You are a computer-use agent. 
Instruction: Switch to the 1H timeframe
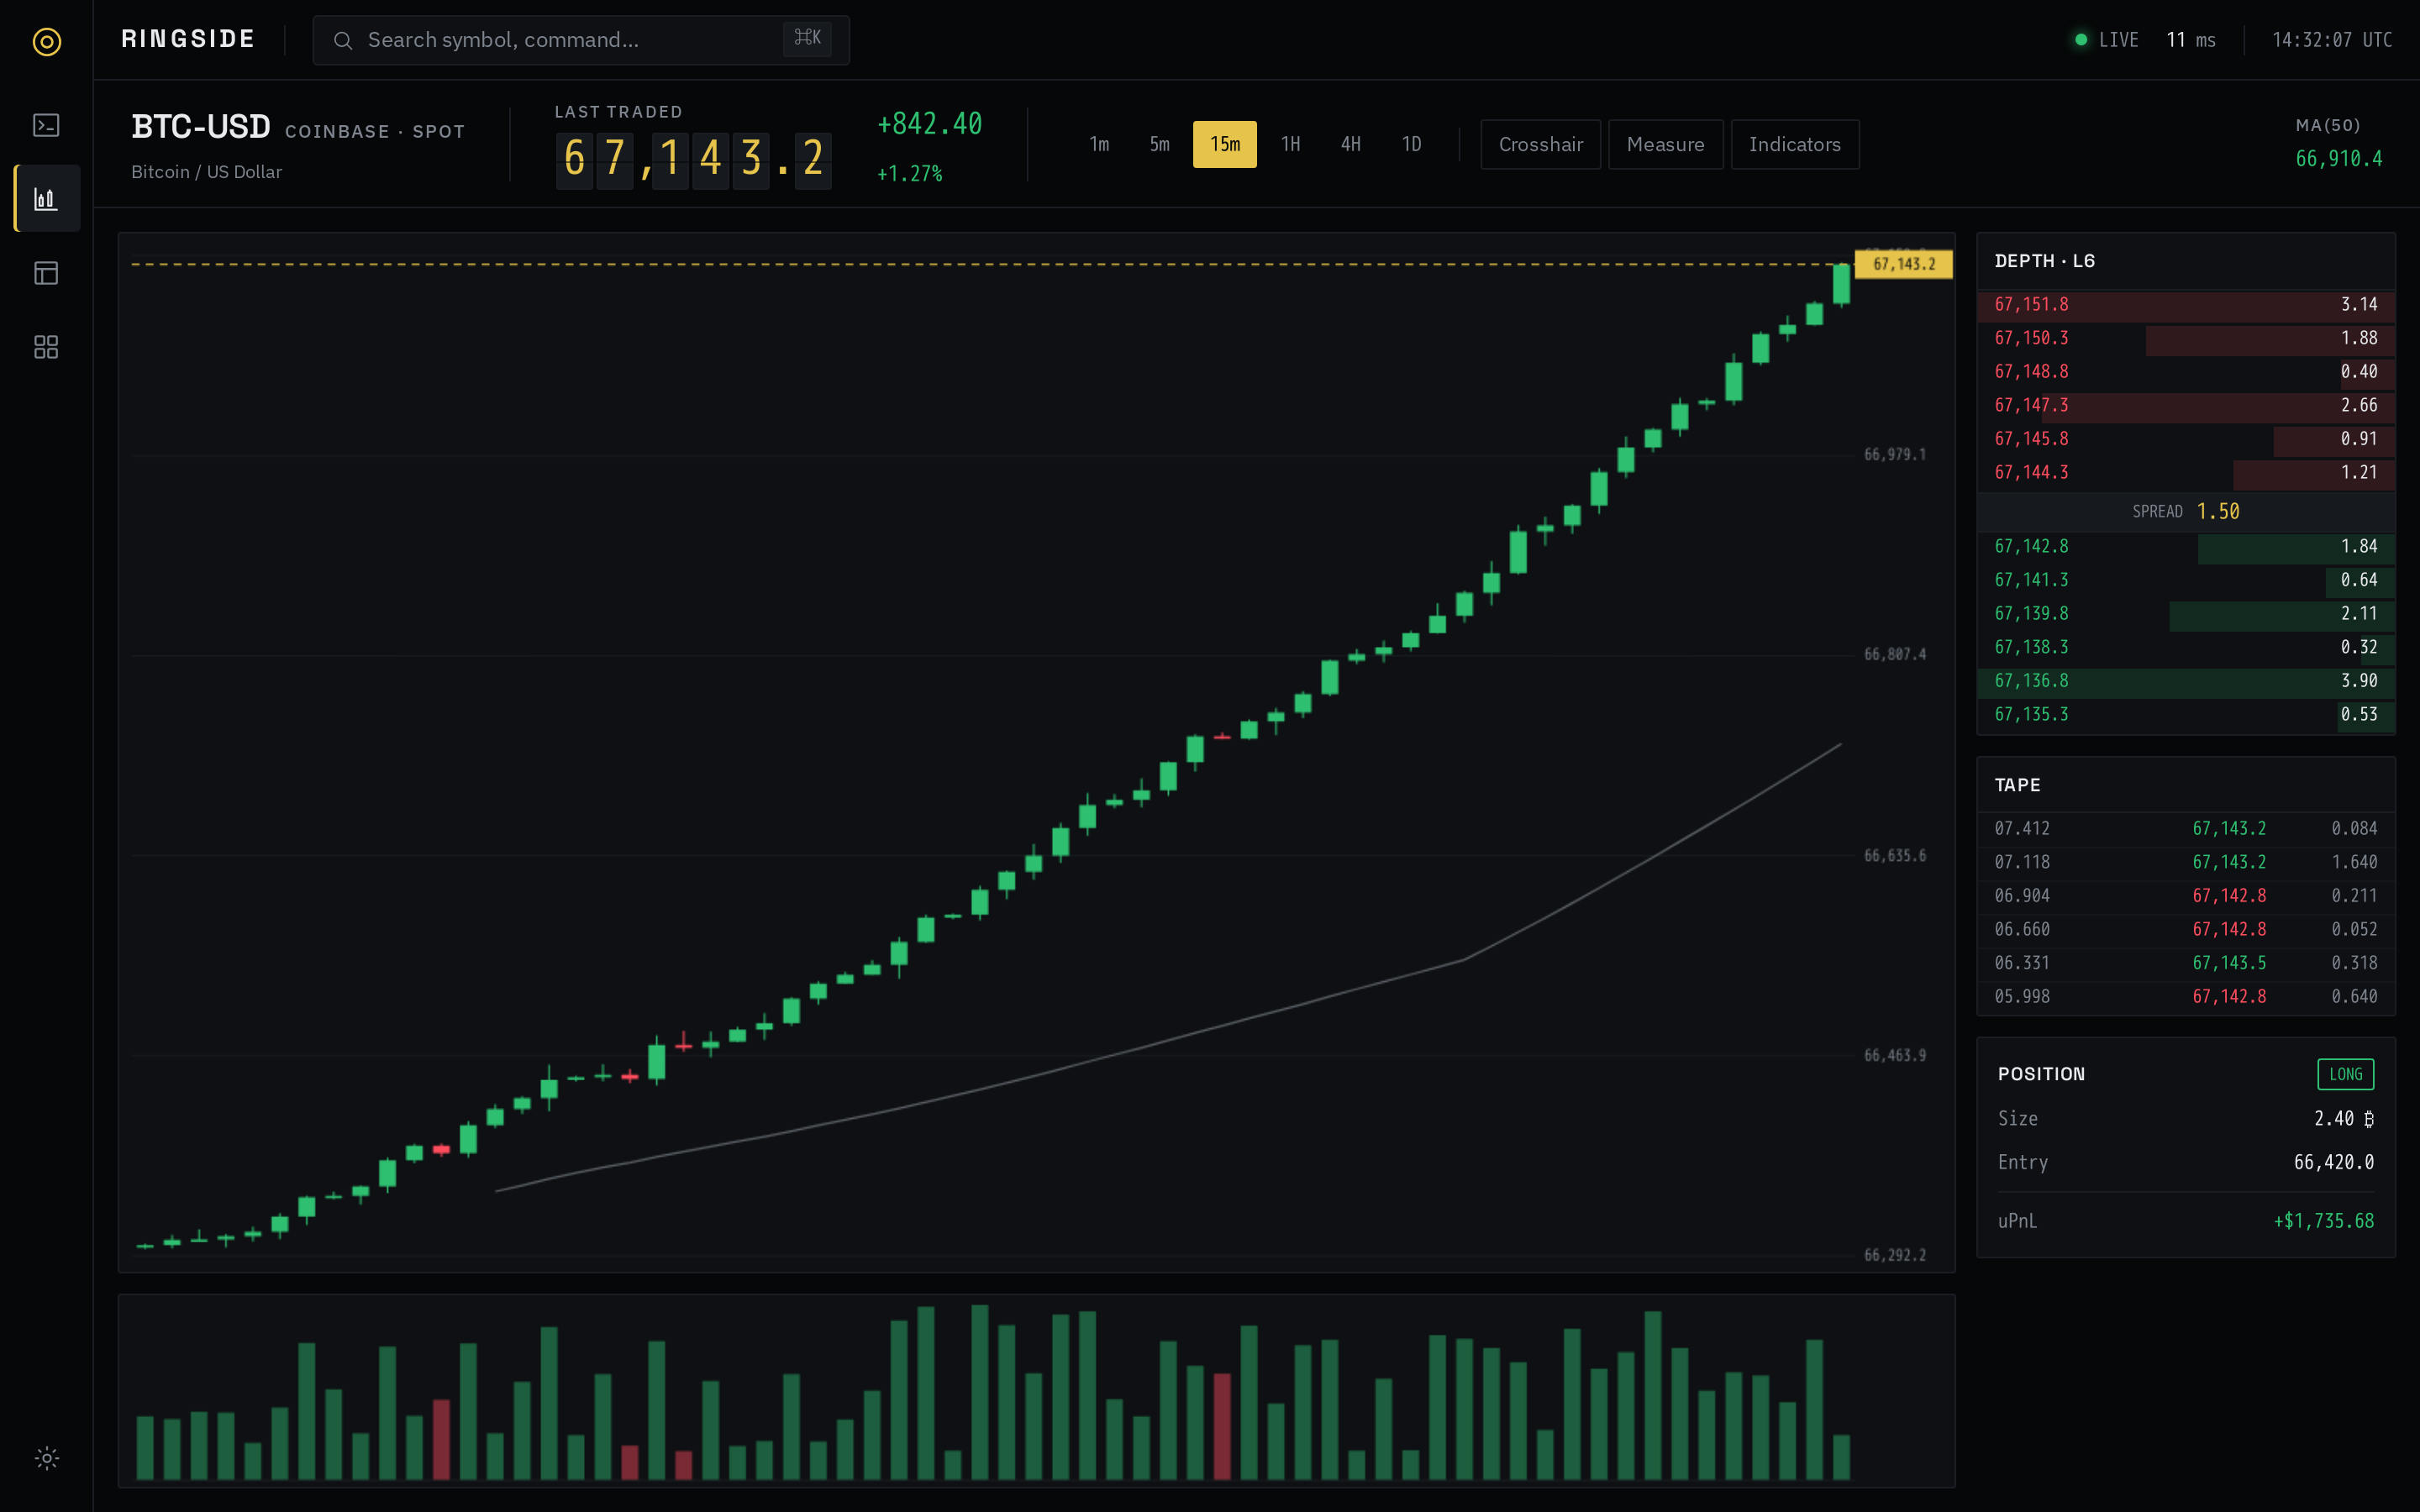1291,144
